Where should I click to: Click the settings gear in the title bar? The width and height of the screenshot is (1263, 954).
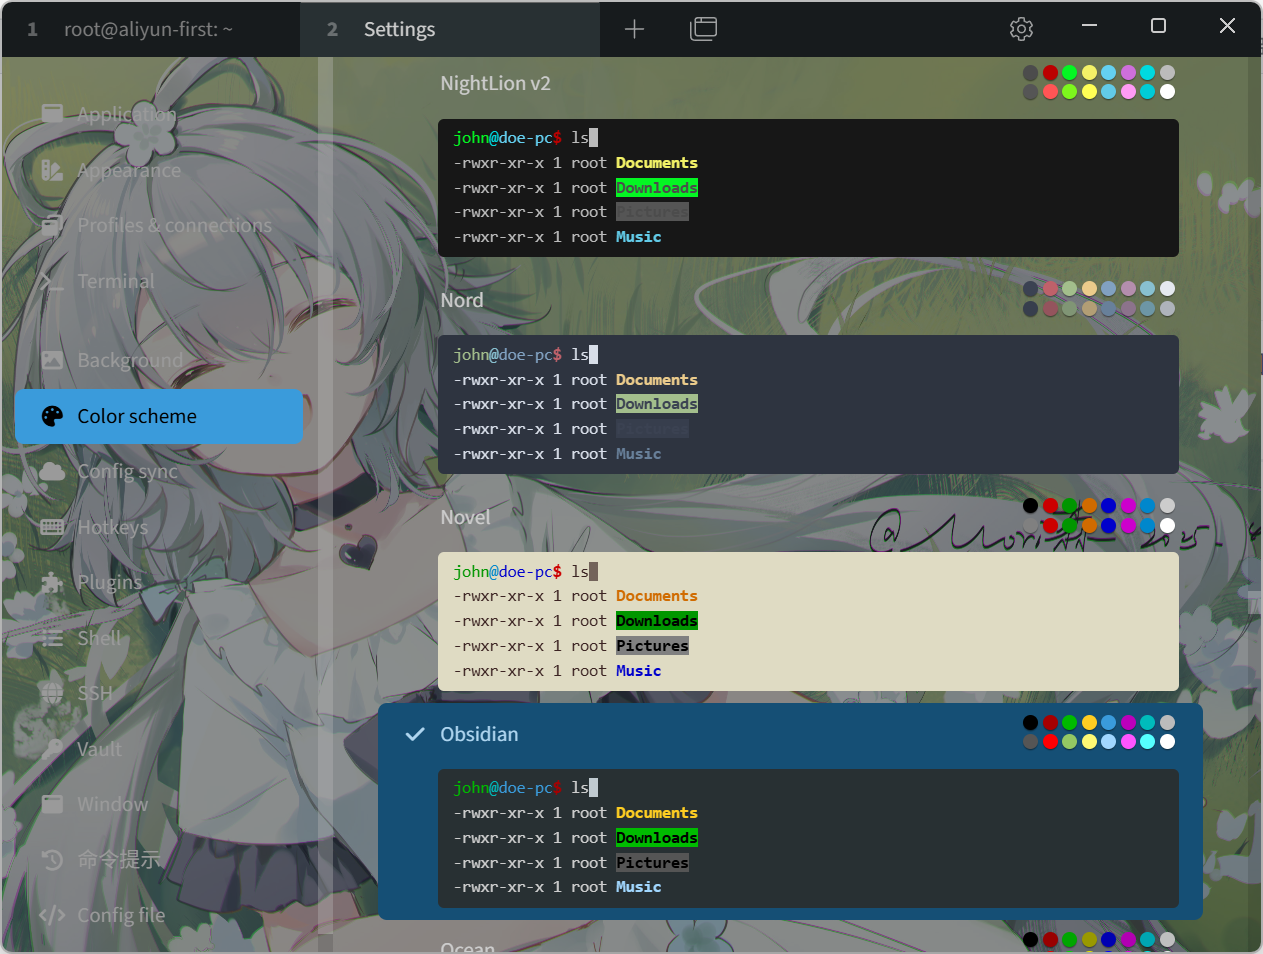[x=1021, y=29]
